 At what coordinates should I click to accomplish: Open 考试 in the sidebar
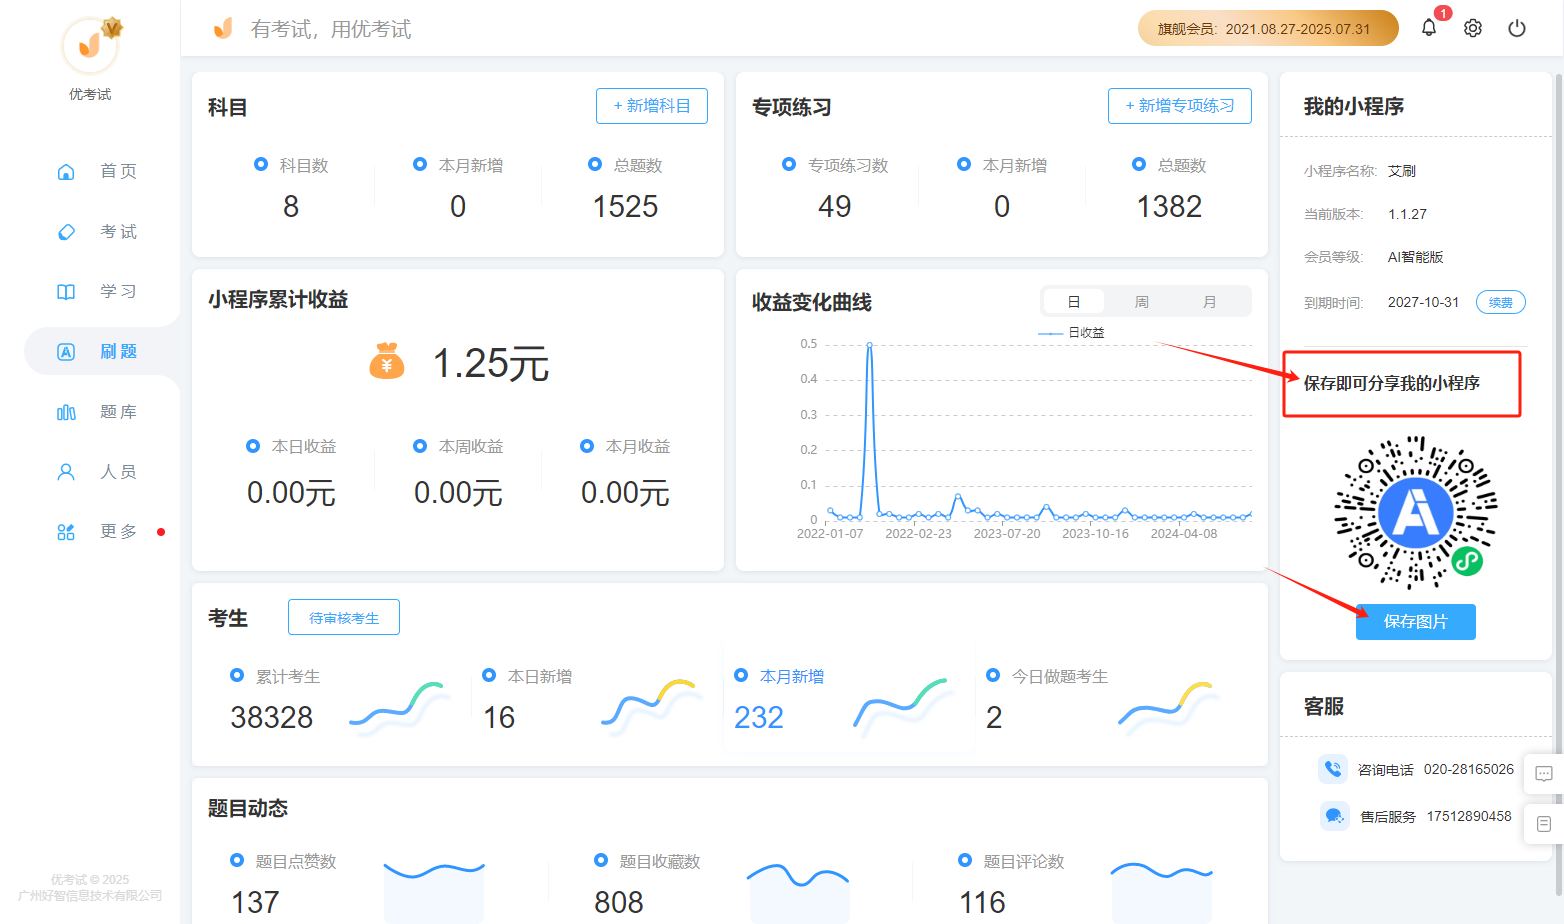(x=118, y=232)
